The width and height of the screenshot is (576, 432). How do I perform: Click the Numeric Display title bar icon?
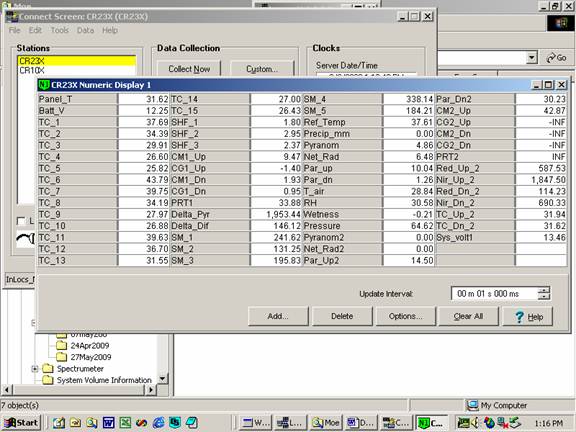pos(44,85)
